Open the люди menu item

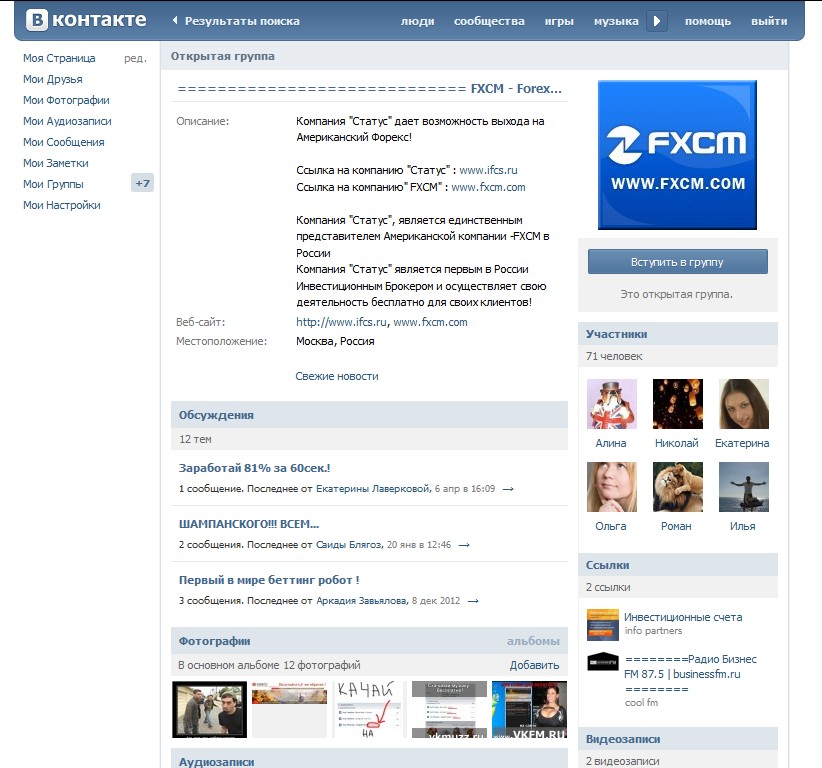coord(417,21)
